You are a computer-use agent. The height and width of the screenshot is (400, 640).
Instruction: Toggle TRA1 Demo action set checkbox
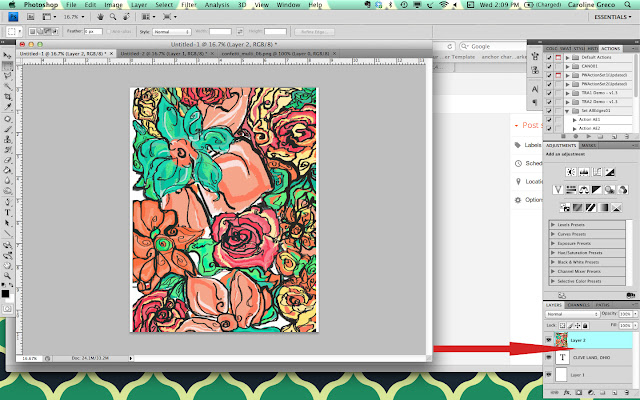[x=549, y=93]
